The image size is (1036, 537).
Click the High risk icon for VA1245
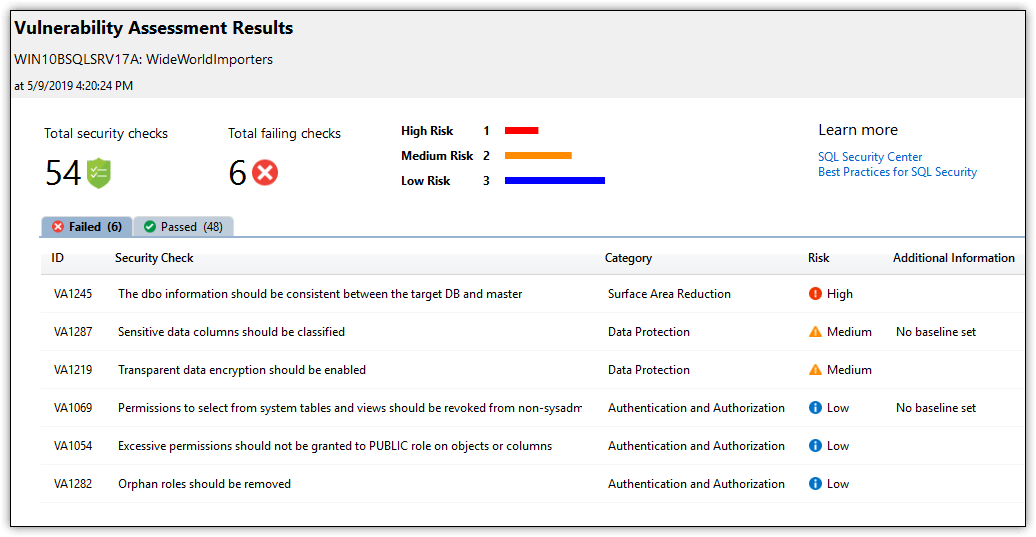click(815, 294)
